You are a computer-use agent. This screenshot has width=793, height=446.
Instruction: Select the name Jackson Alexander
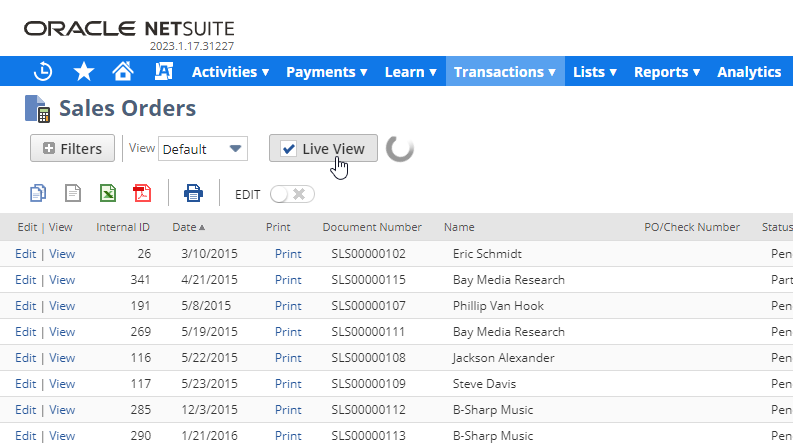pyautogui.click(x=503, y=358)
